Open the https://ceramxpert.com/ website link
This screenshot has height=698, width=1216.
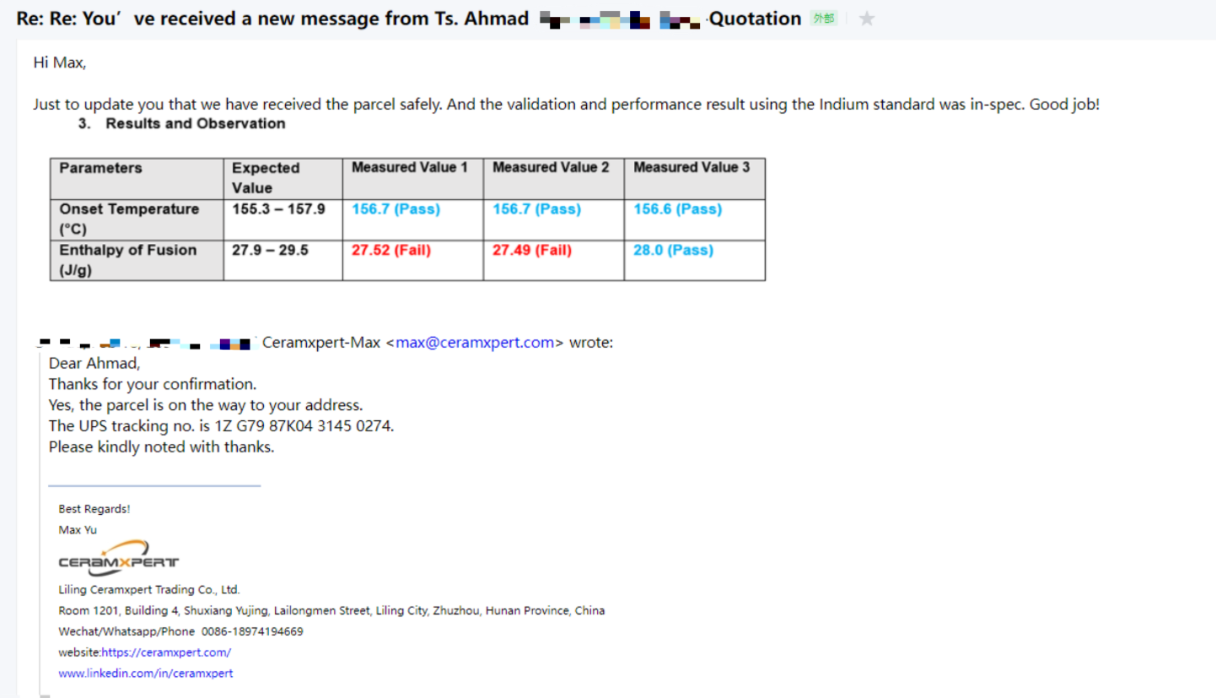coord(166,652)
